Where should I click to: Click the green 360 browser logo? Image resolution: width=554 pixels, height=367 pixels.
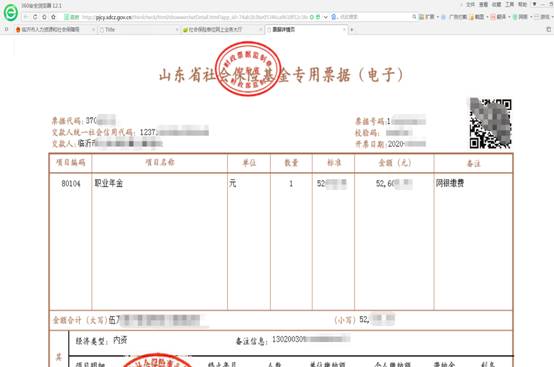[x=11, y=13]
